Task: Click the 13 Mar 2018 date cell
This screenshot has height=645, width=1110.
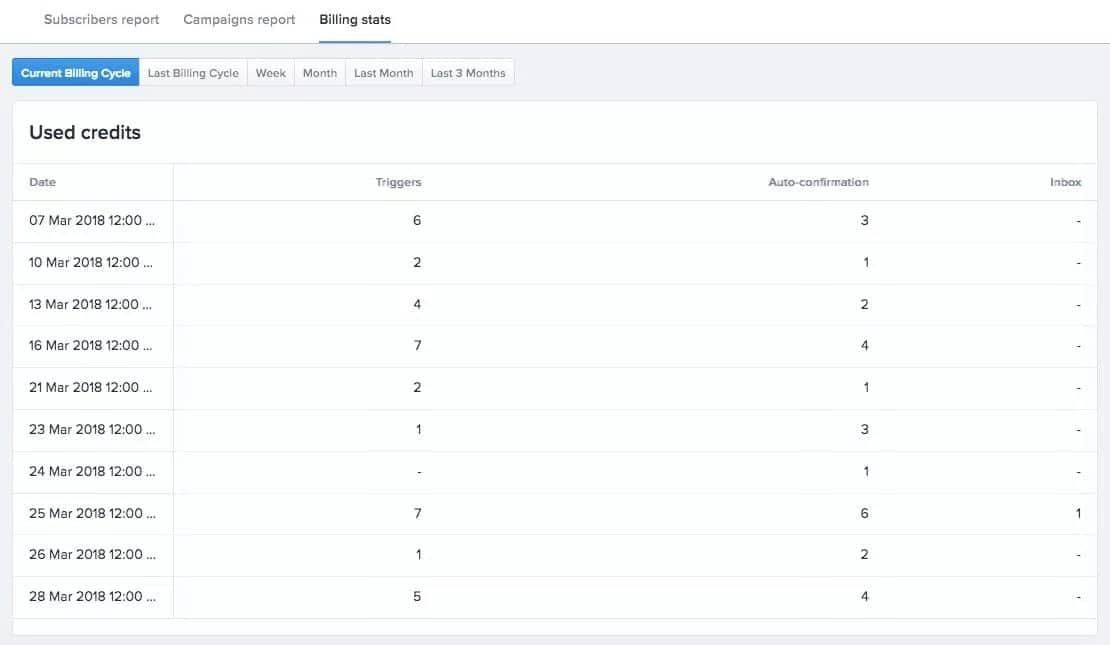Action: click(92, 304)
